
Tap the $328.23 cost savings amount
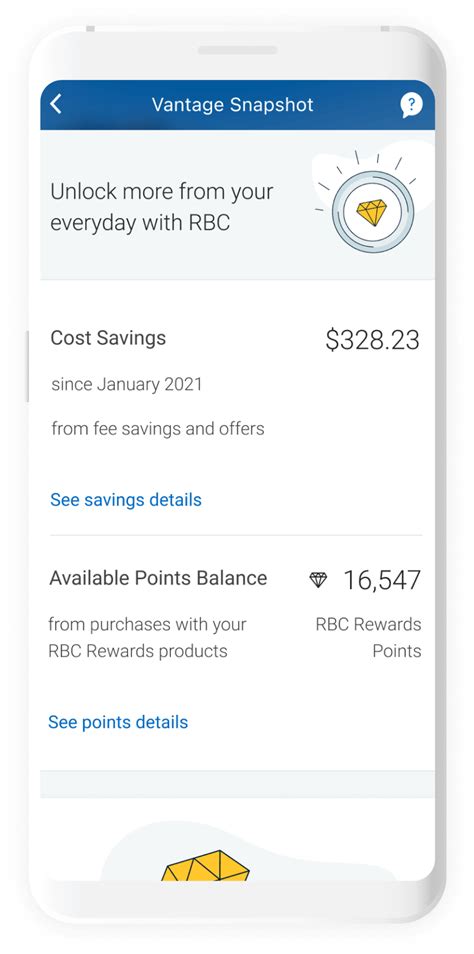click(x=372, y=340)
